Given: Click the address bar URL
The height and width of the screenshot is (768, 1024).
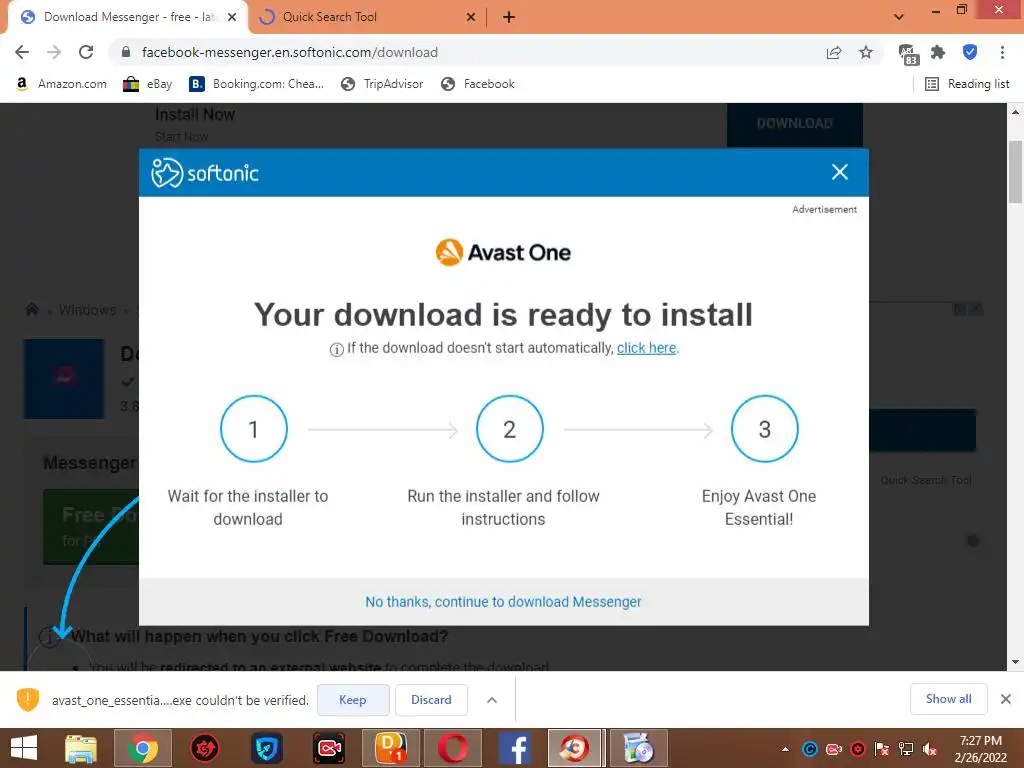Looking at the screenshot, I should 290,52.
